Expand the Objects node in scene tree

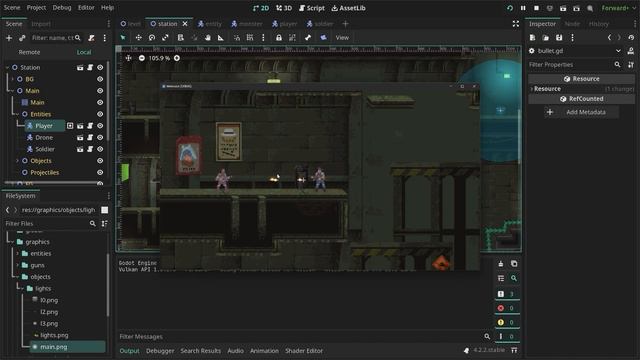pyautogui.click(x=18, y=161)
